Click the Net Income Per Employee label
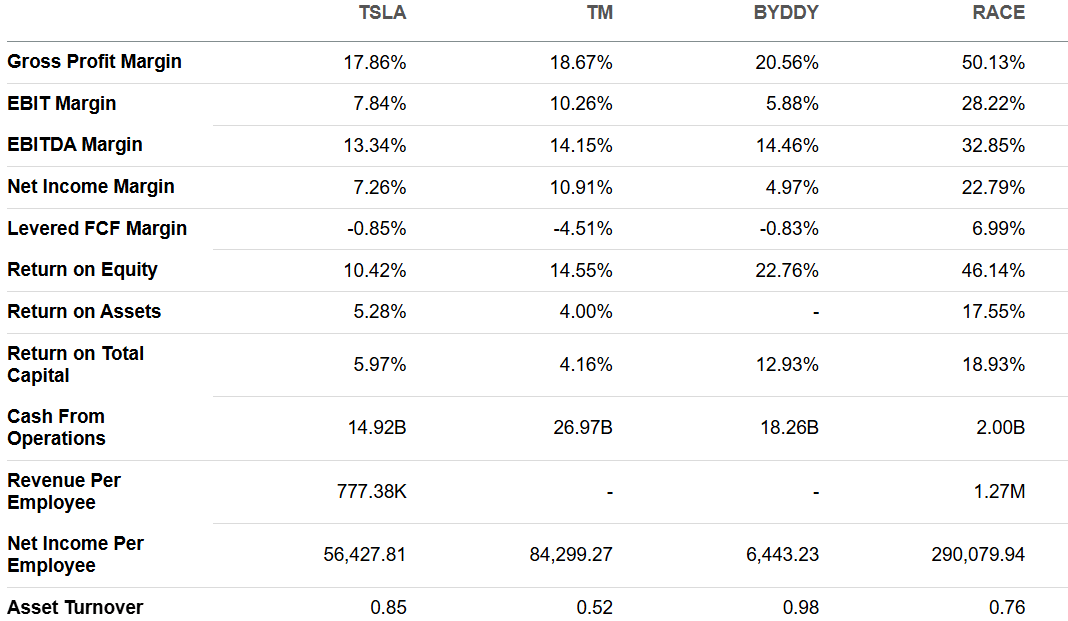Screen dimensions: 1068x621 tap(76, 554)
